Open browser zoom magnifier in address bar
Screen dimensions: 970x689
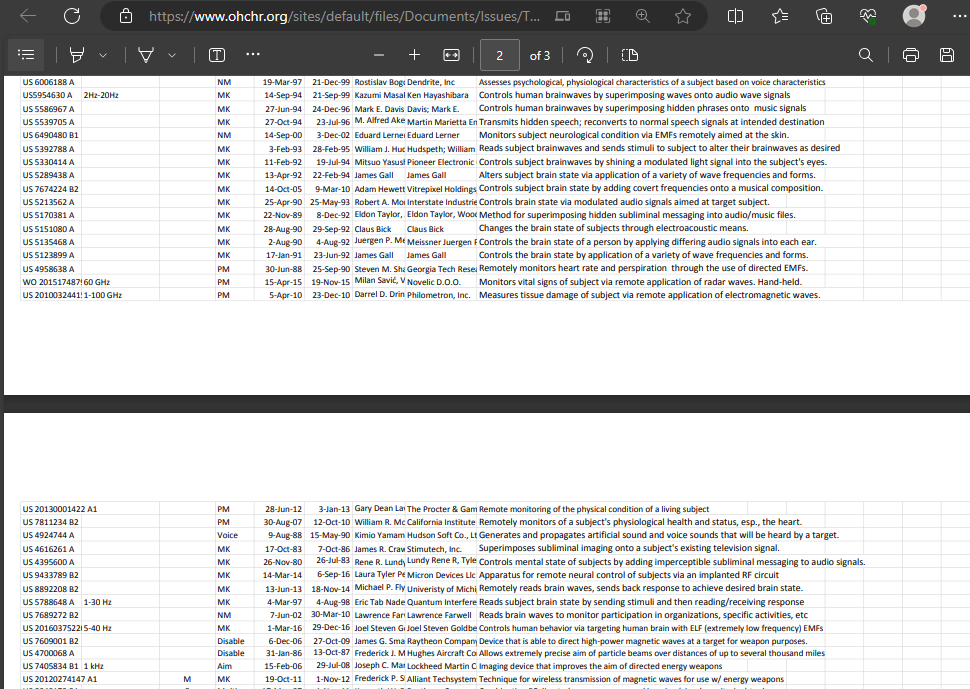643,16
